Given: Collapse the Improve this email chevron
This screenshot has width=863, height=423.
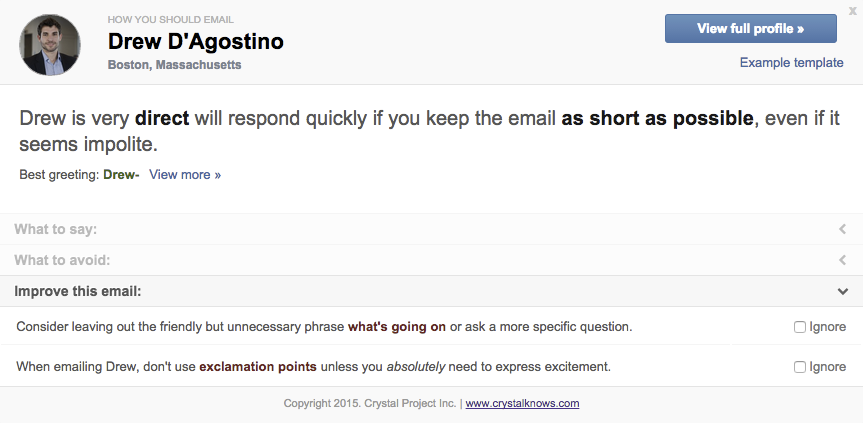Looking at the screenshot, I should click(843, 291).
